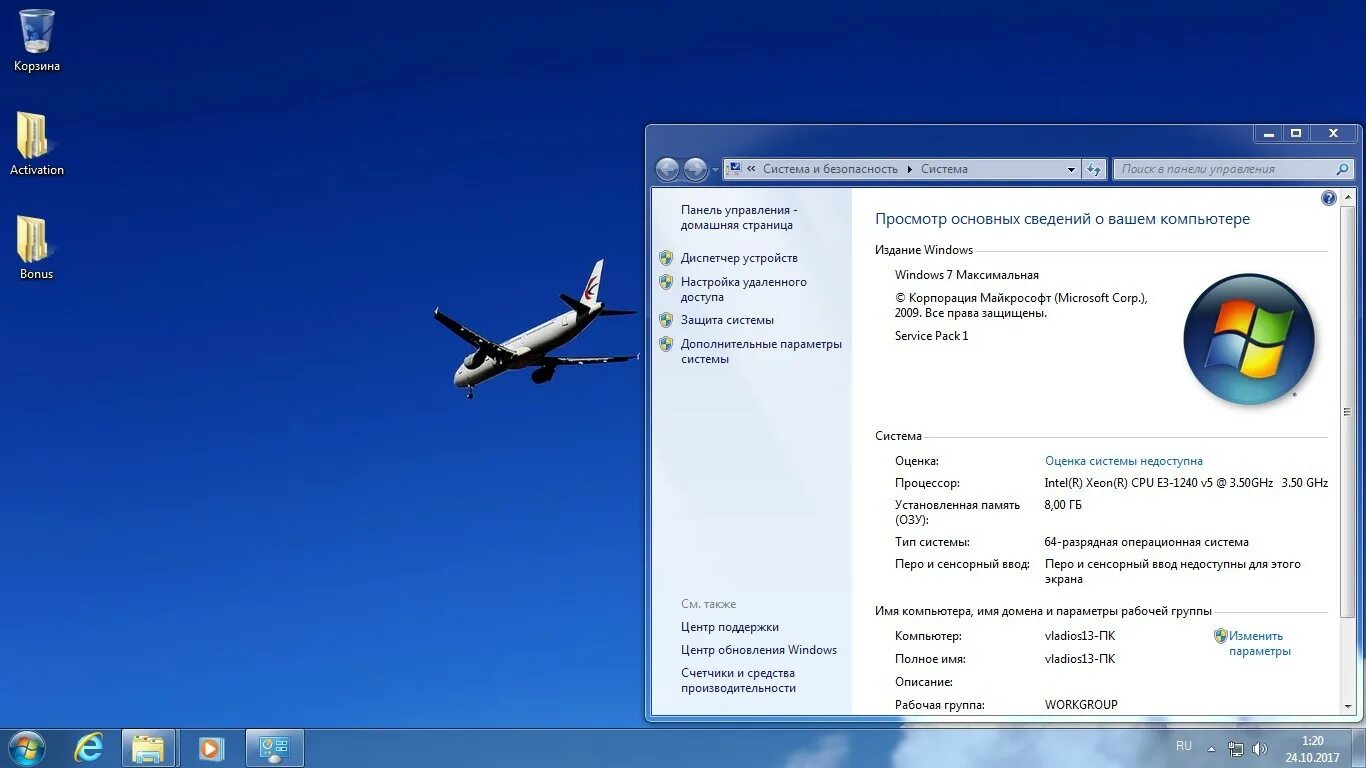Open the Windows Start menu orb
The width and height of the screenshot is (1366, 768).
point(27,748)
